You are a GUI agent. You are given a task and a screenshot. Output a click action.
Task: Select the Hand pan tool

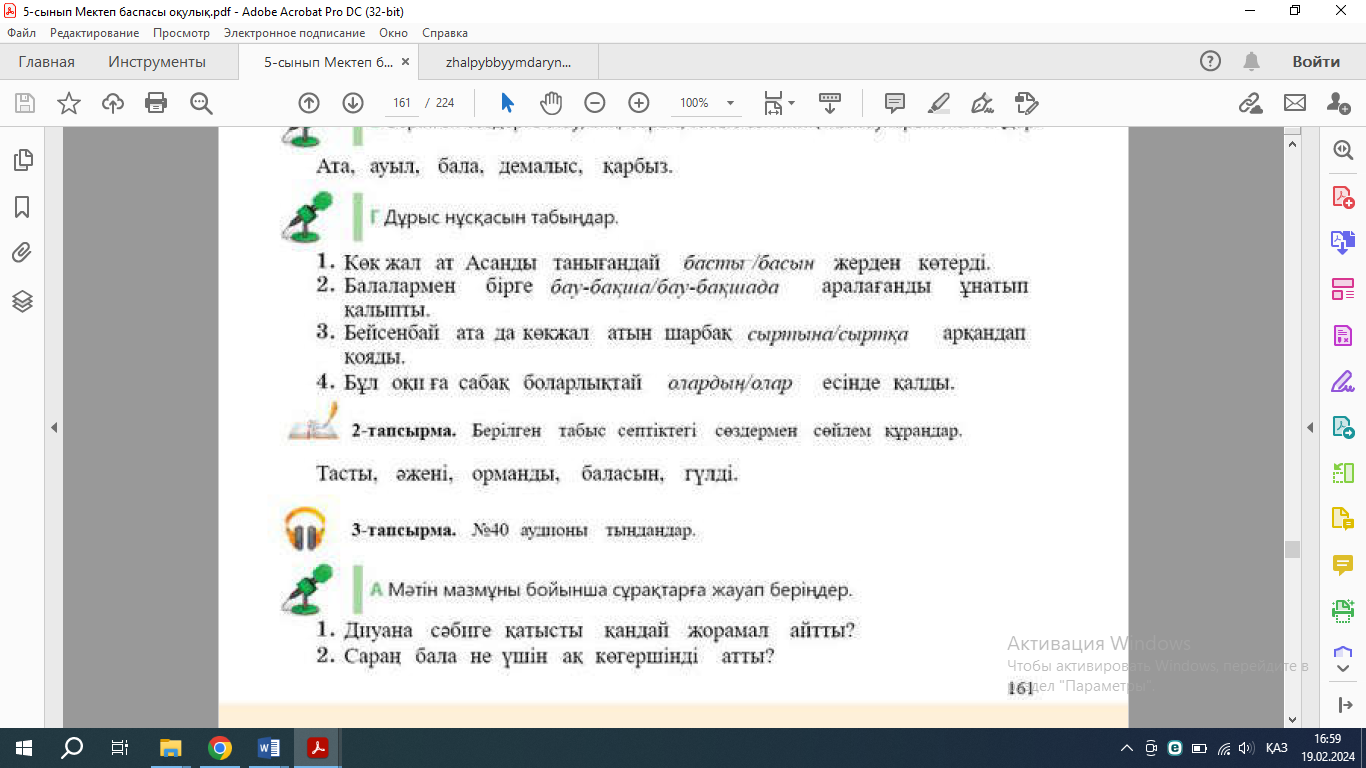pos(551,103)
